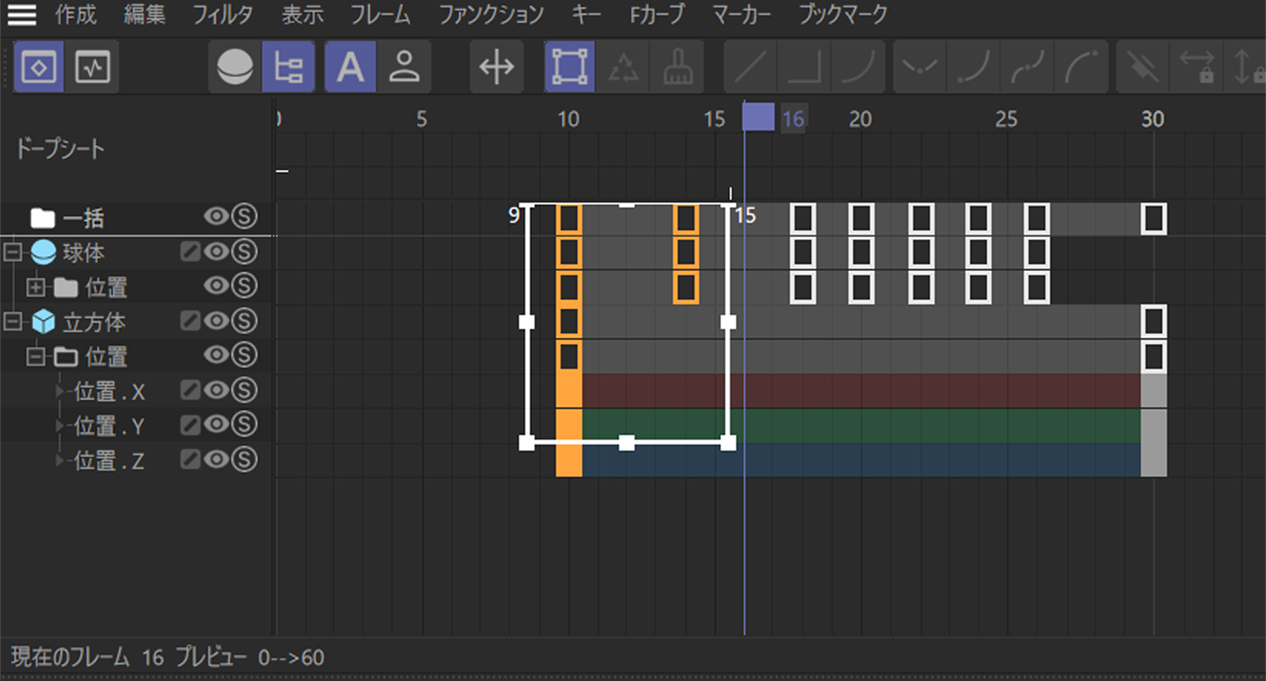Collapse the 位置 folder under 立方体

(x=37, y=356)
